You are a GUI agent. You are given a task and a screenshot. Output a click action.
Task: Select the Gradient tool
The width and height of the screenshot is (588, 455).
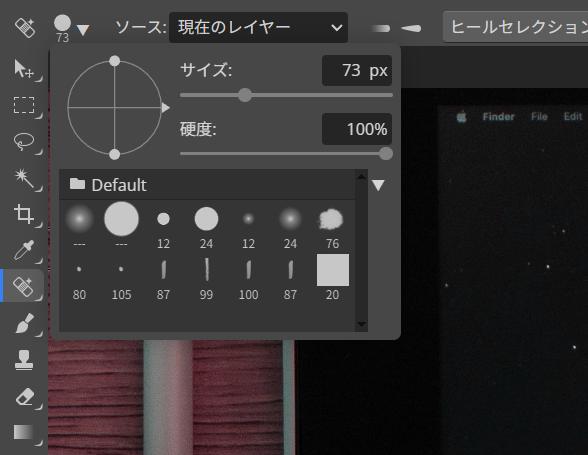click(24, 432)
